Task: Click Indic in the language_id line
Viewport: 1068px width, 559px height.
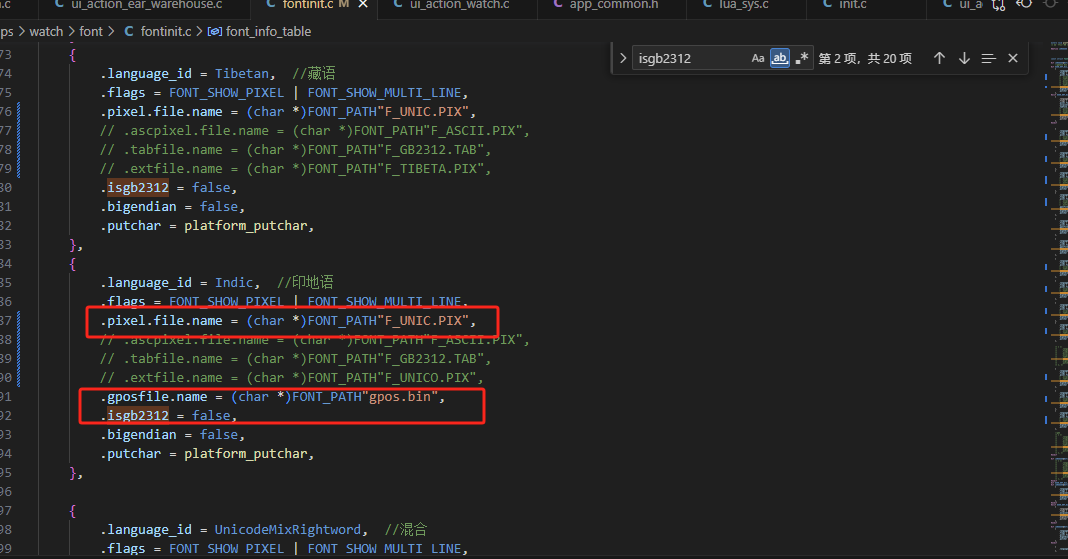Action: (234, 283)
